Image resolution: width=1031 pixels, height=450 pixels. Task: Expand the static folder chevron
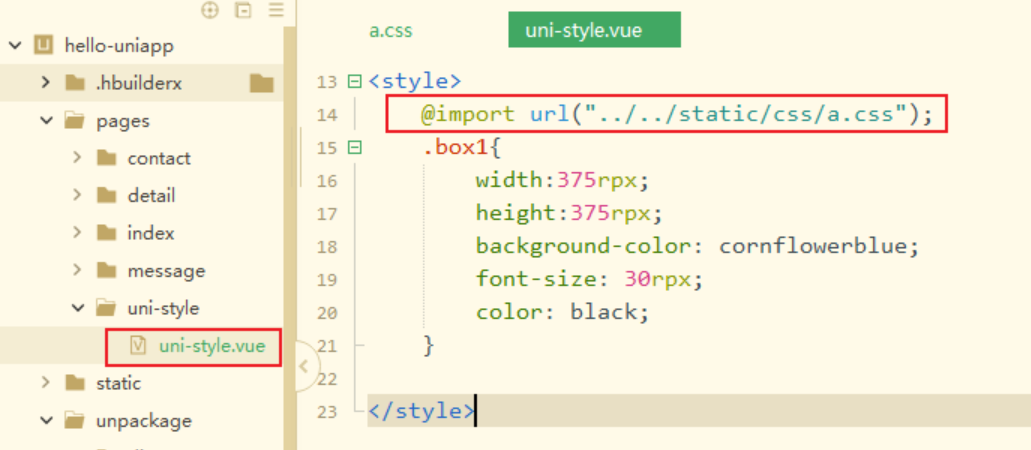pyautogui.click(x=45, y=383)
